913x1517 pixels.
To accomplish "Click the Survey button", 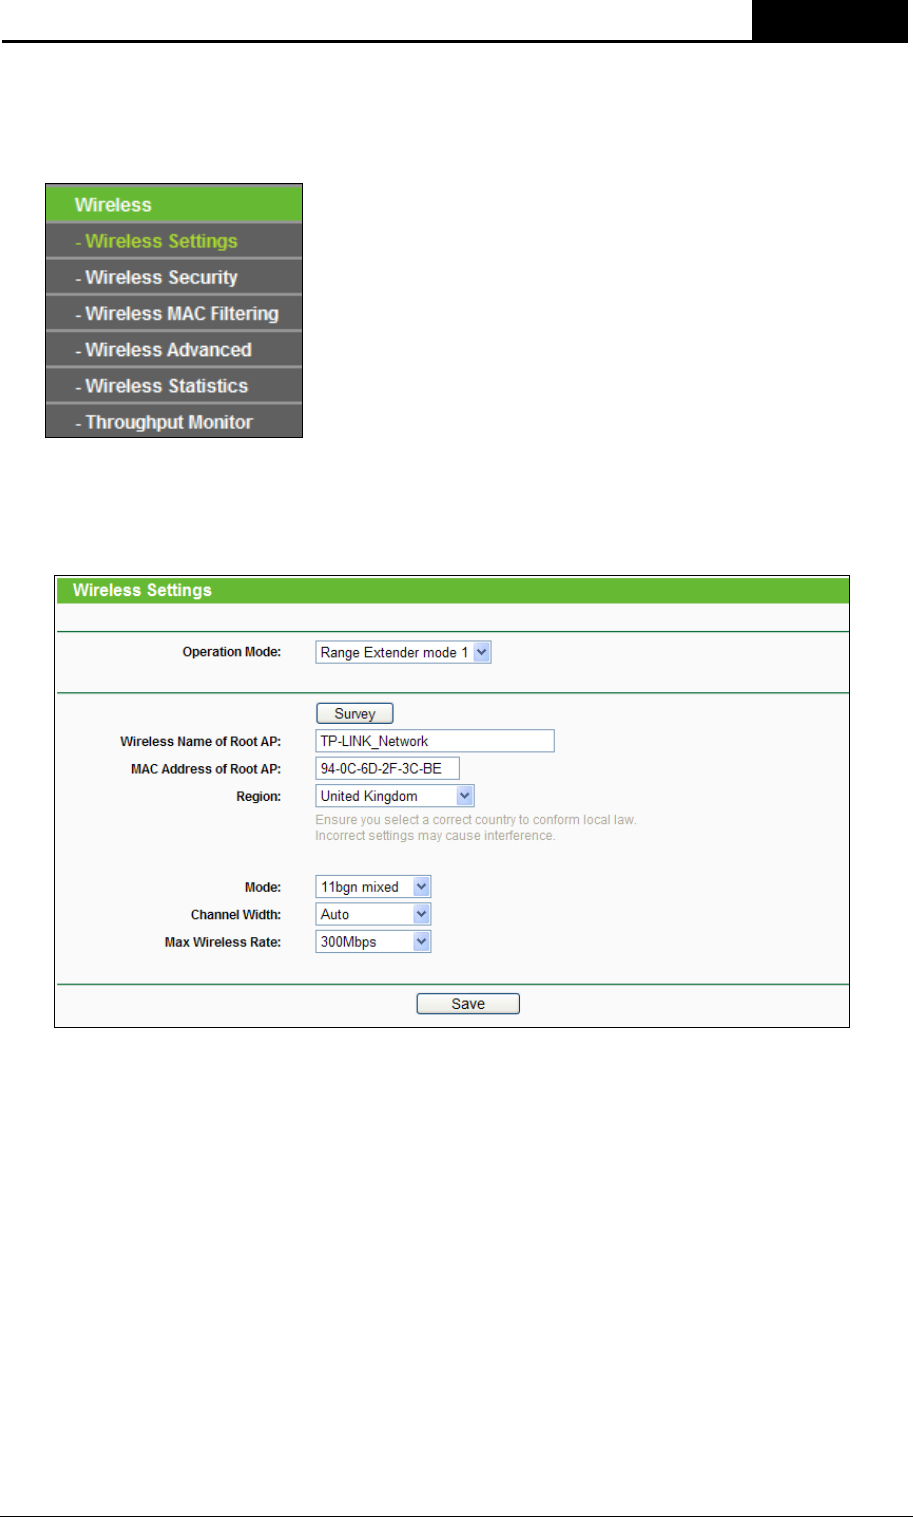I will [355, 714].
